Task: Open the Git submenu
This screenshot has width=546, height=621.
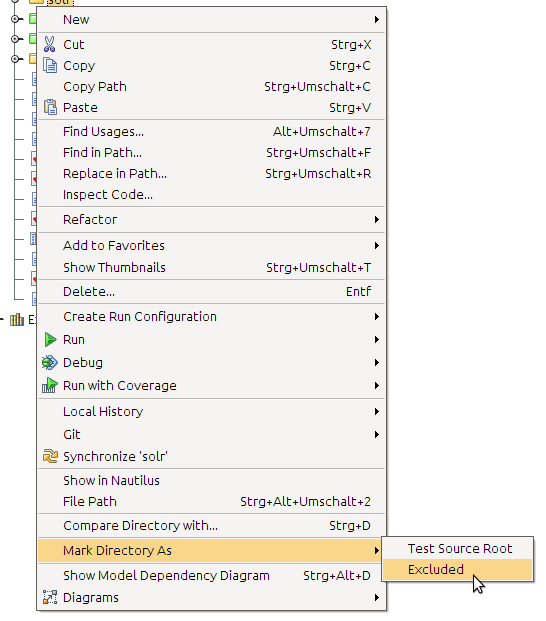Action: 211,434
